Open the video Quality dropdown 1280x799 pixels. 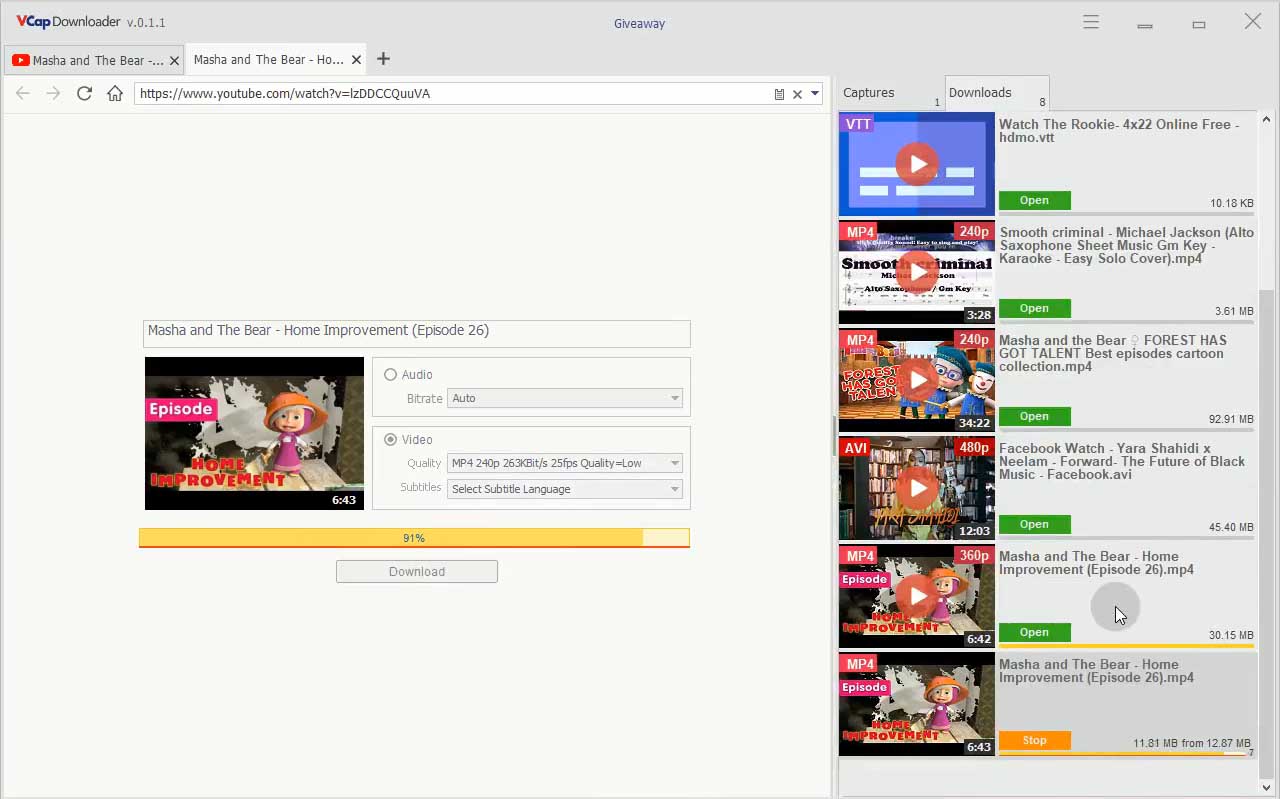pos(565,463)
